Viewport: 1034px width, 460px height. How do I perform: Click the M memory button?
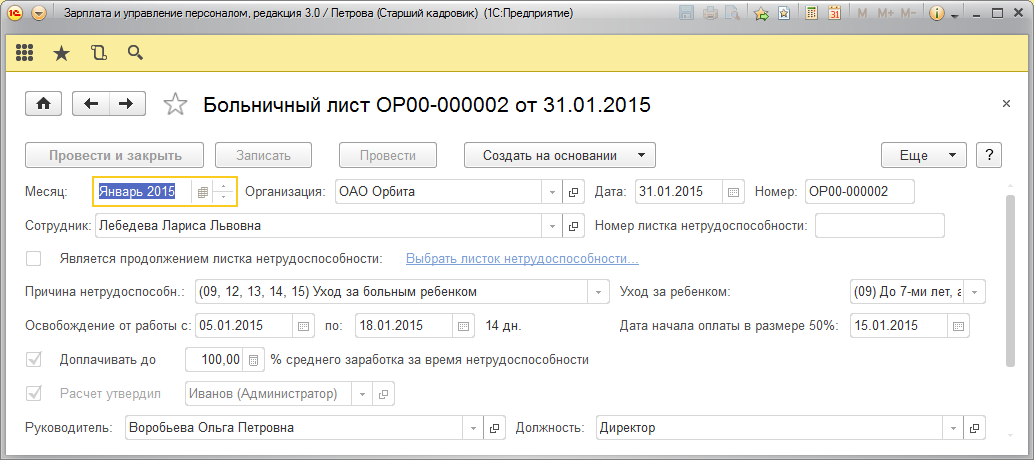point(862,13)
